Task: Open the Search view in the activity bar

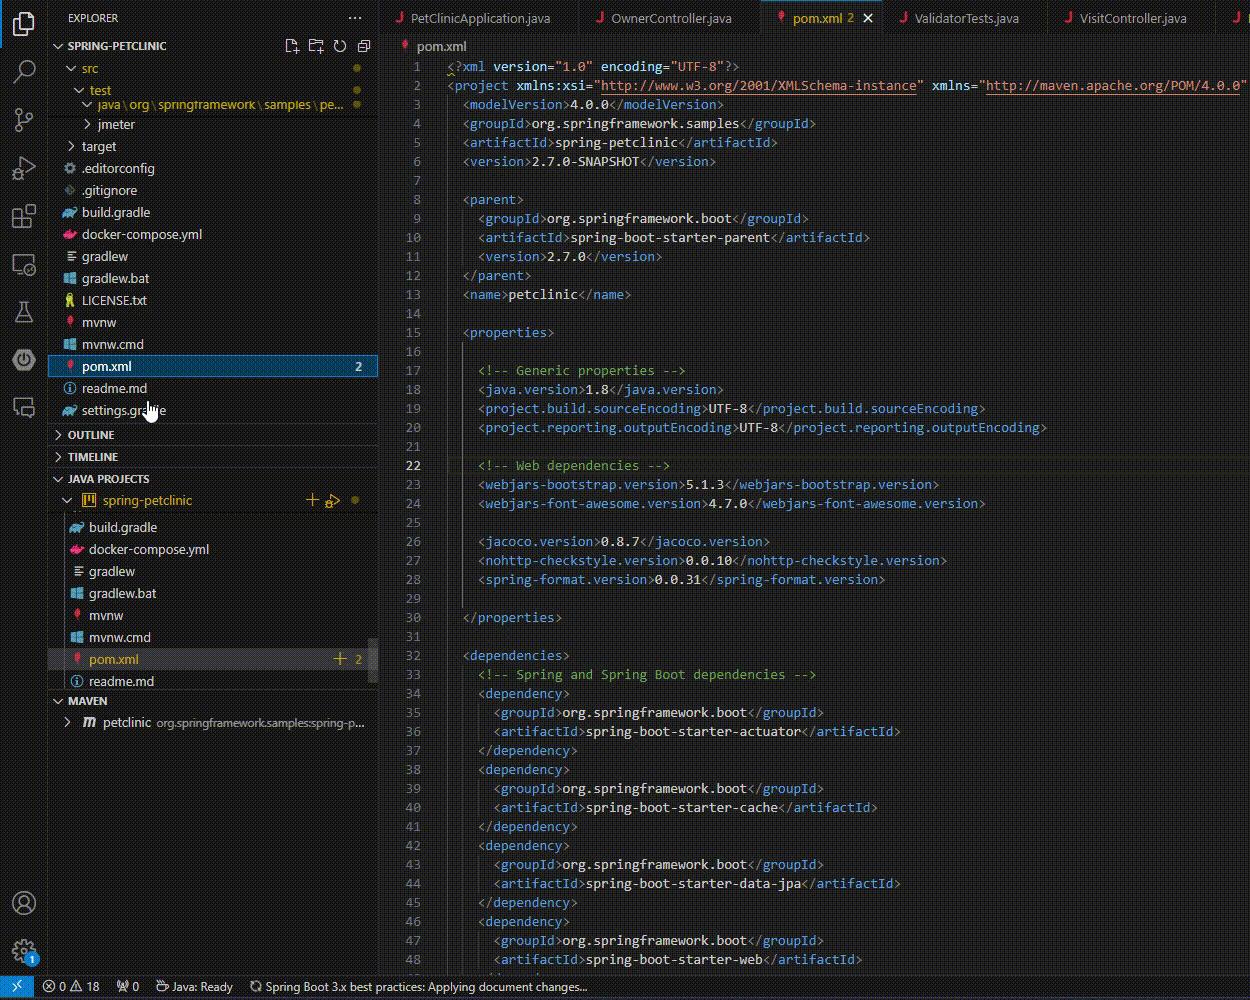Action: pos(24,71)
